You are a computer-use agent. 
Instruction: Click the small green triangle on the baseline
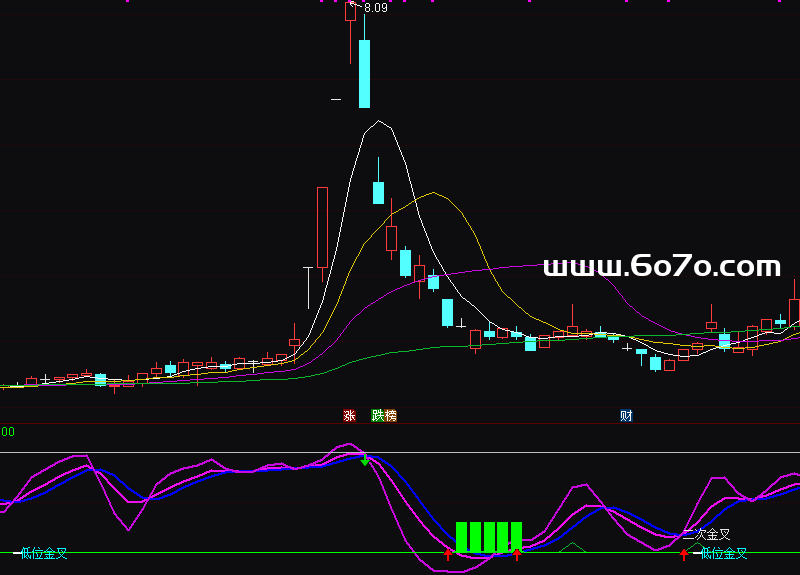pos(571,547)
